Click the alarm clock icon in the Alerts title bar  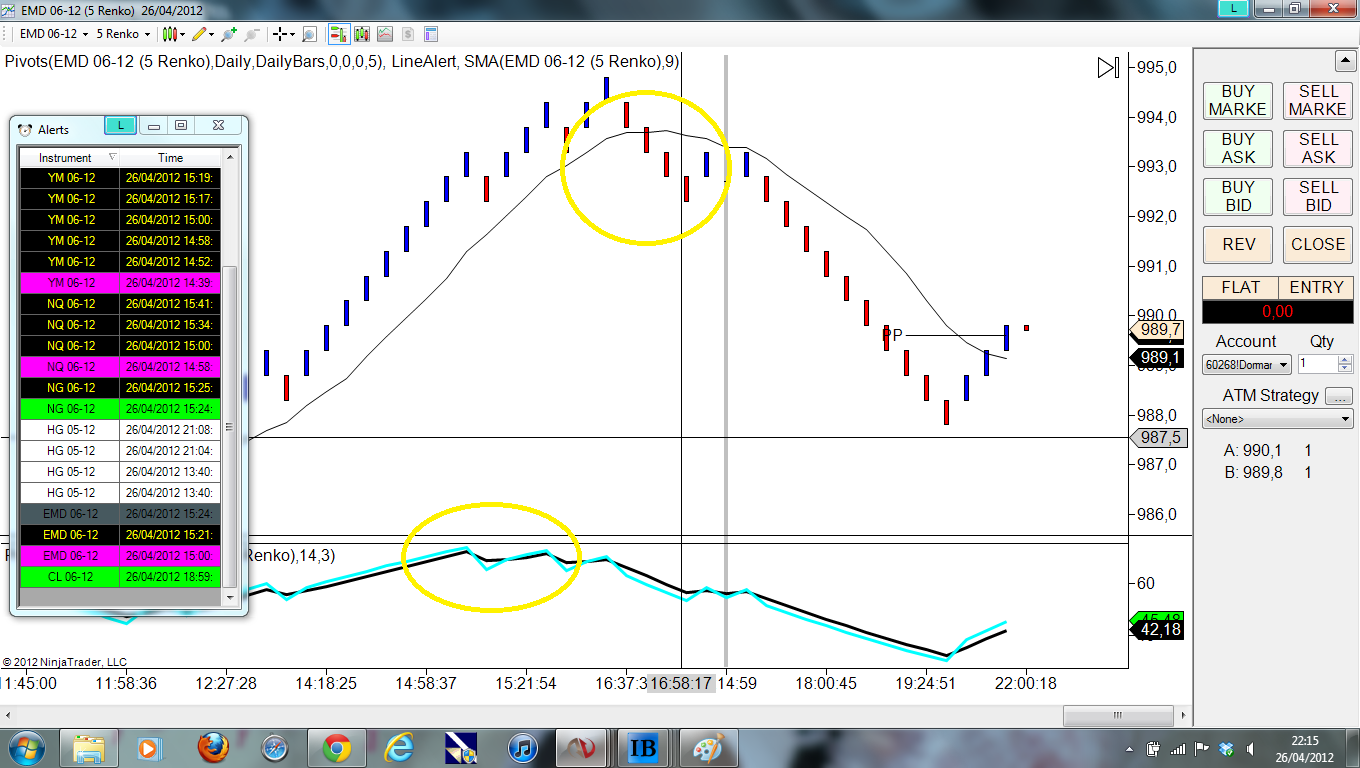[x=25, y=129]
